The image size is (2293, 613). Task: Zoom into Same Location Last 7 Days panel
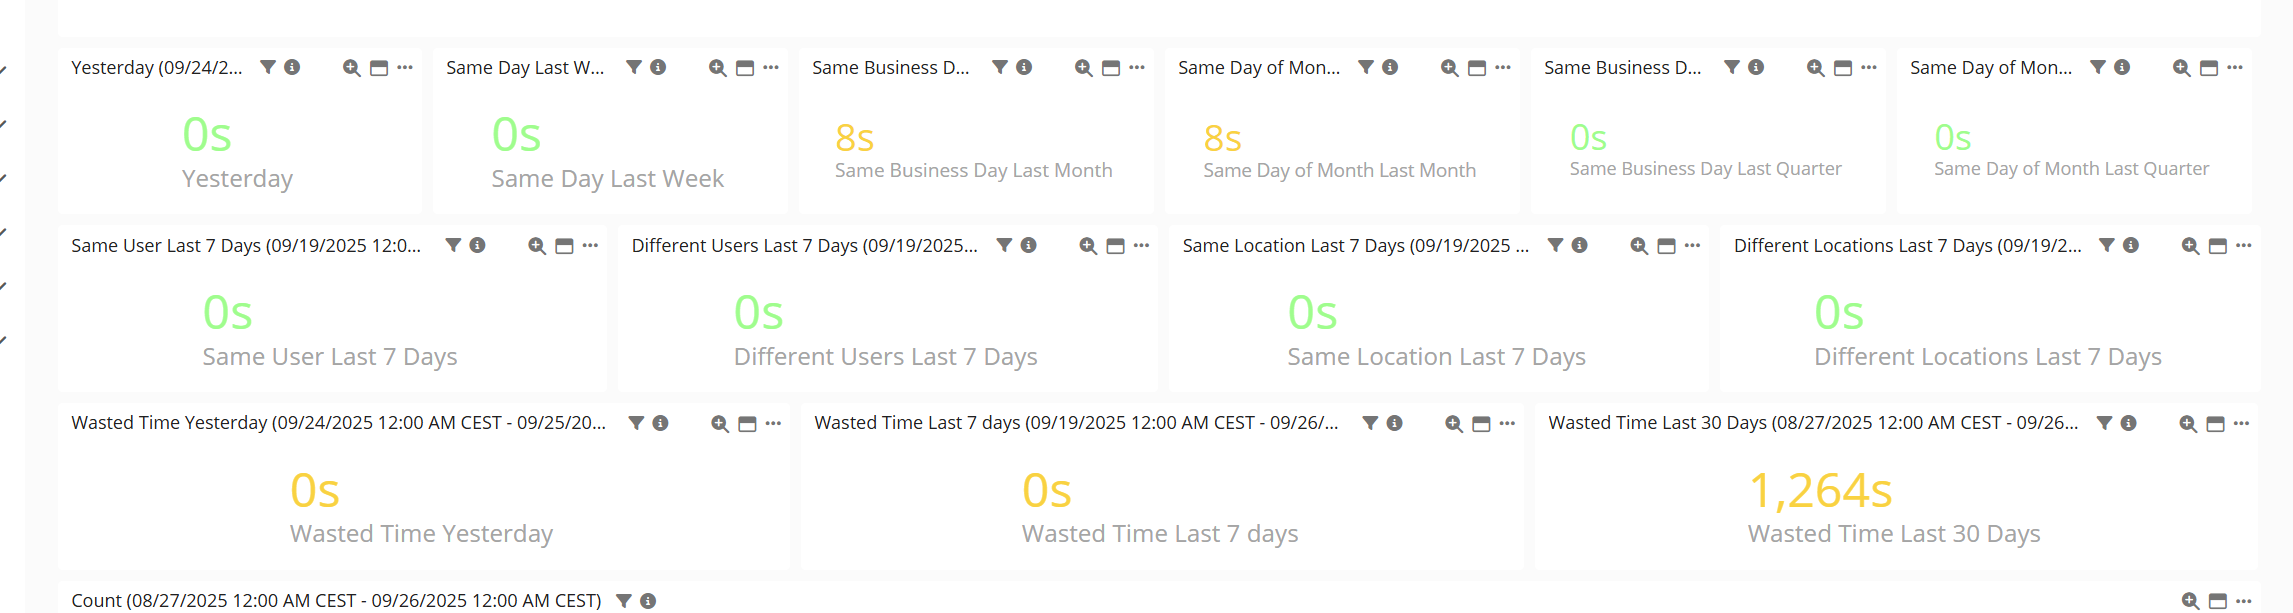click(1639, 246)
